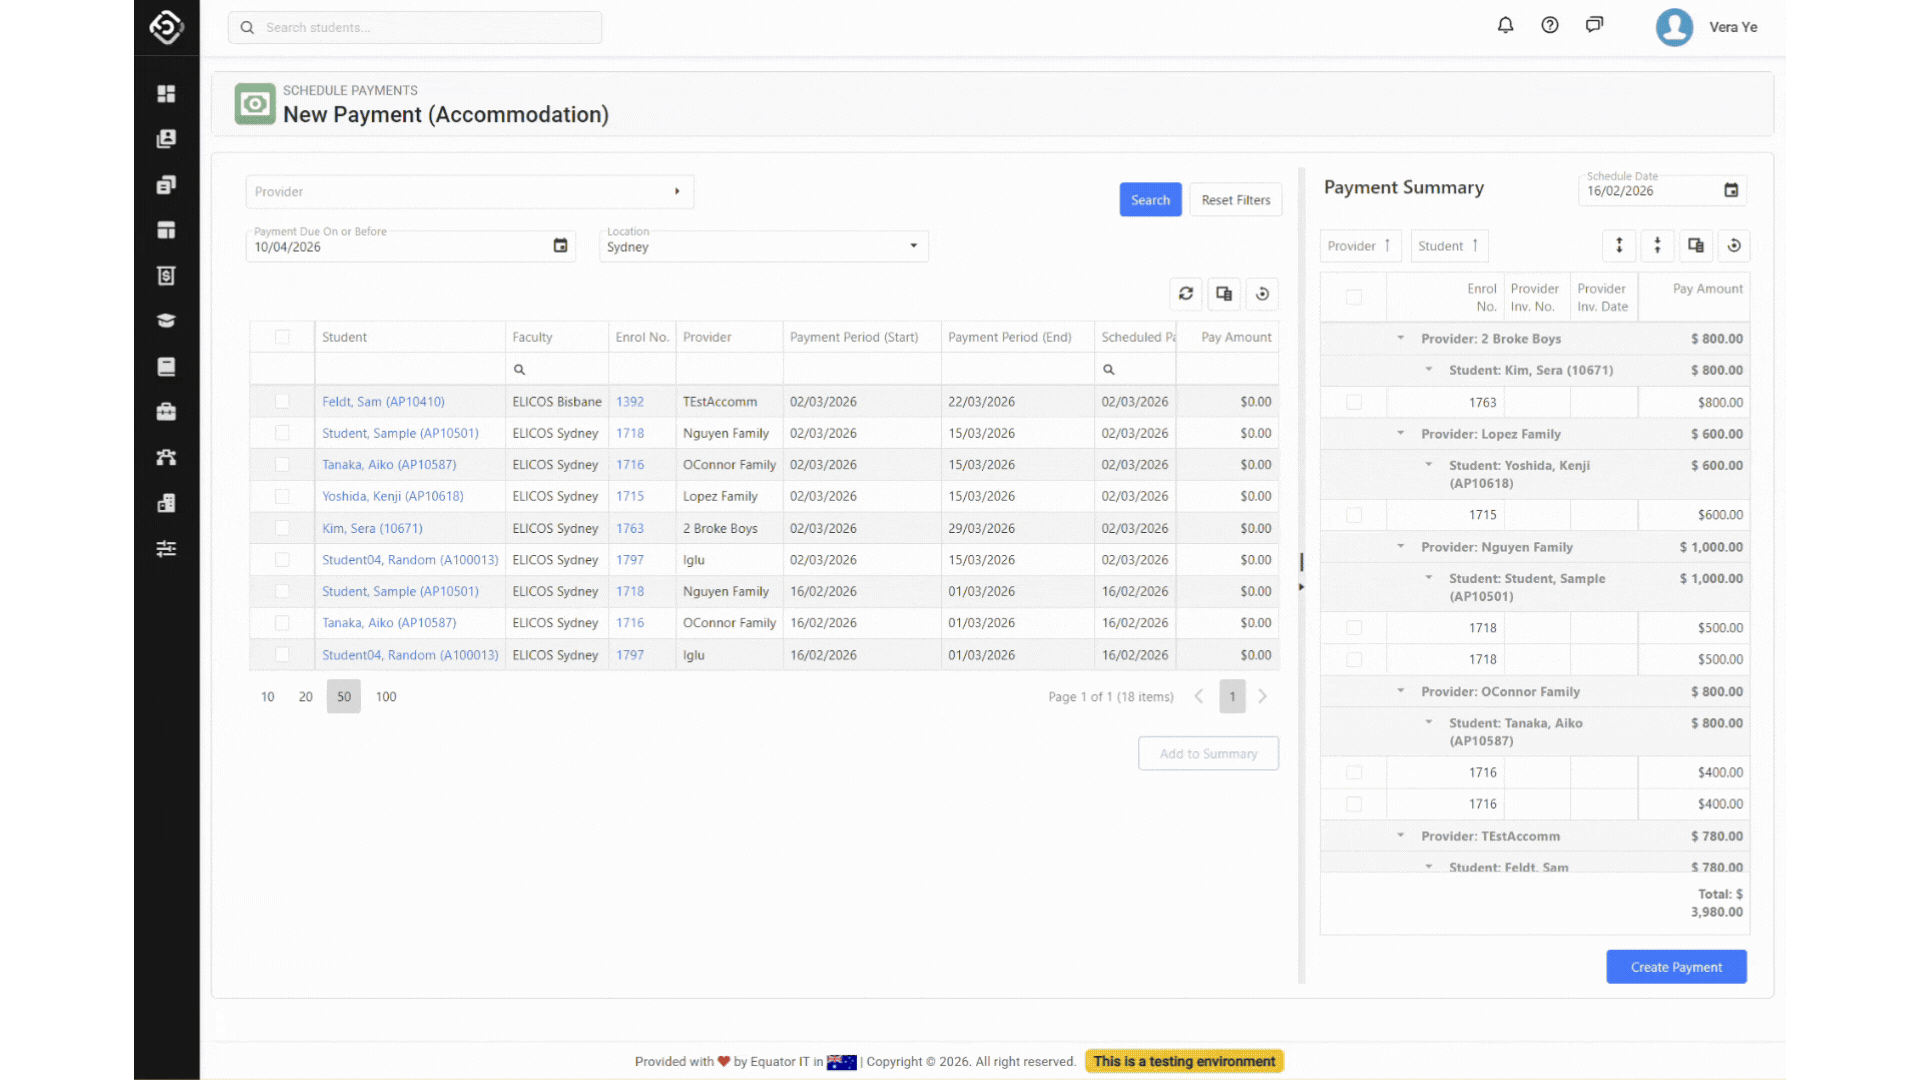Image resolution: width=1920 pixels, height=1080 pixels.
Task: Set page size to 100
Action: [386, 697]
